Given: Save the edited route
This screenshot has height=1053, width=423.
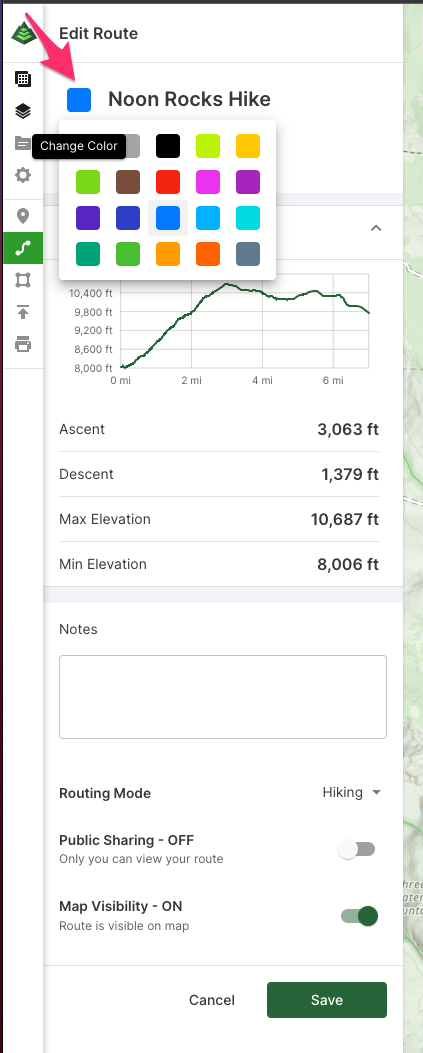Looking at the screenshot, I should coord(327,1000).
